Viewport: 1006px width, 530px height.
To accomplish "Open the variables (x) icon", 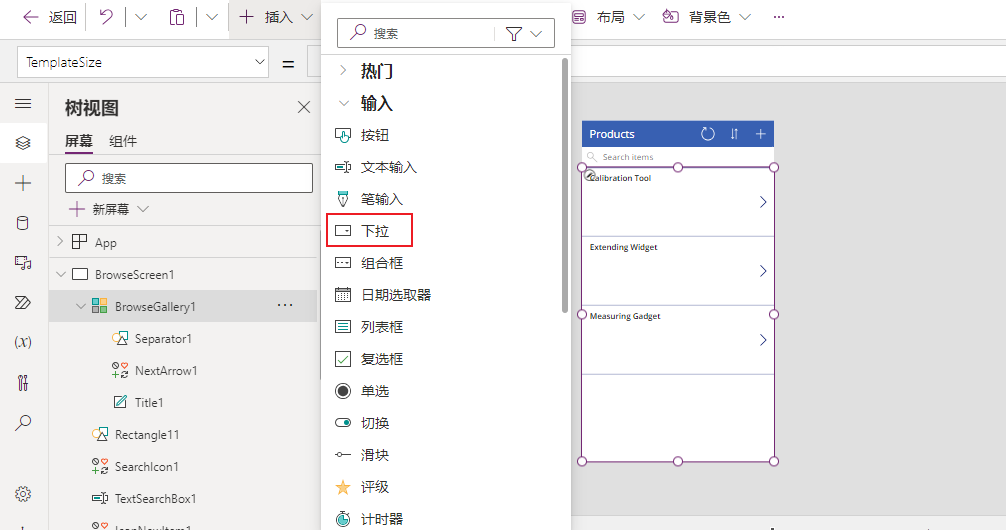I will point(23,342).
